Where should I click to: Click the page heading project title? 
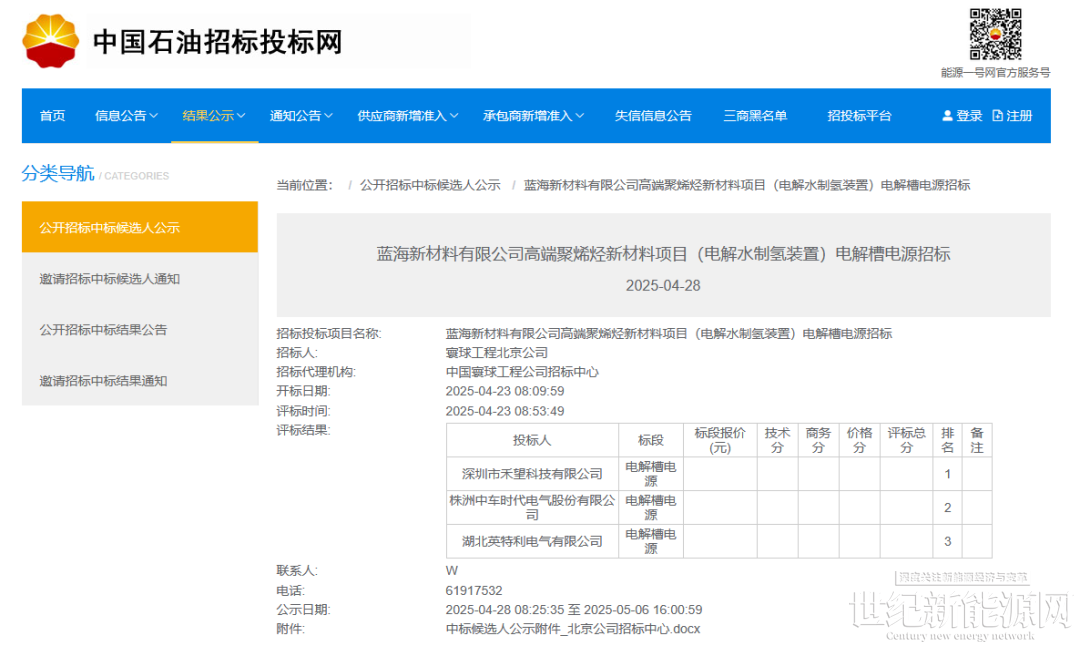click(x=663, y=253)
